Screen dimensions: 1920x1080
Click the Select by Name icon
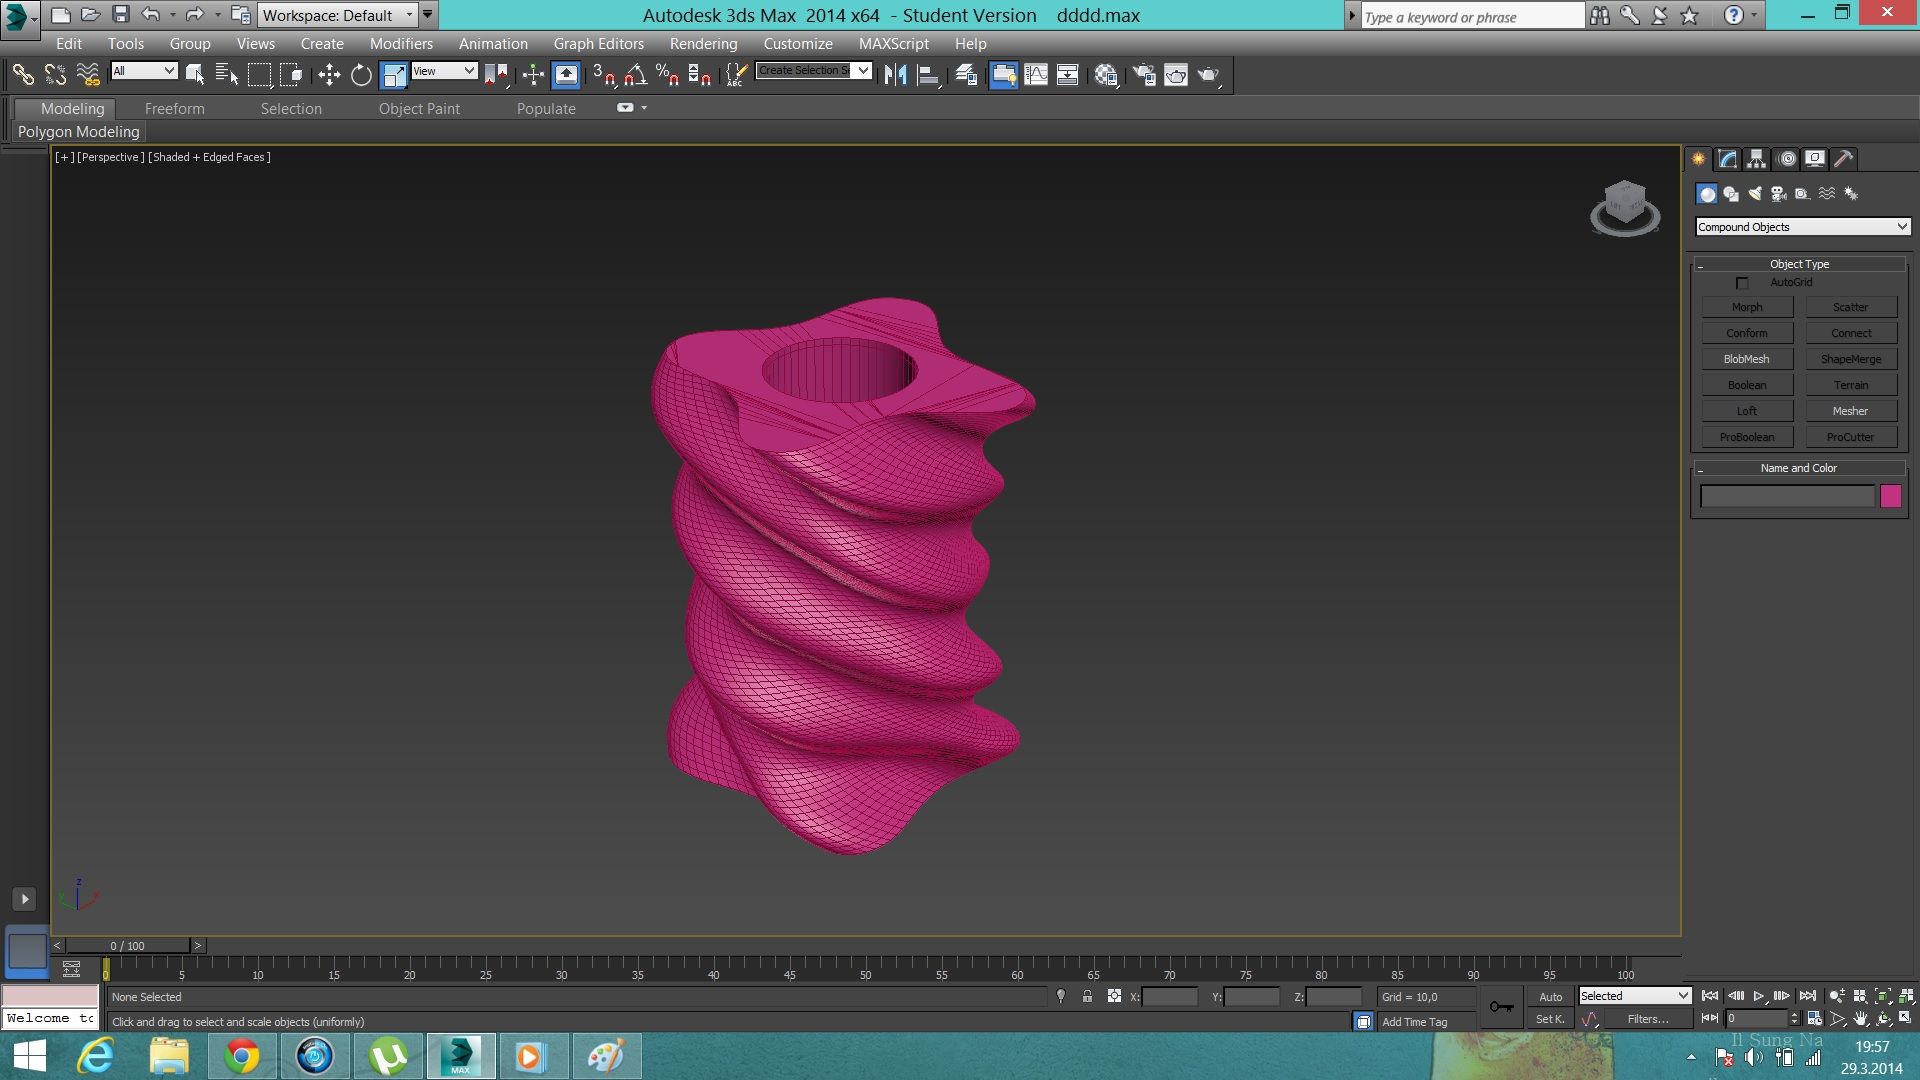click(227, 75)
